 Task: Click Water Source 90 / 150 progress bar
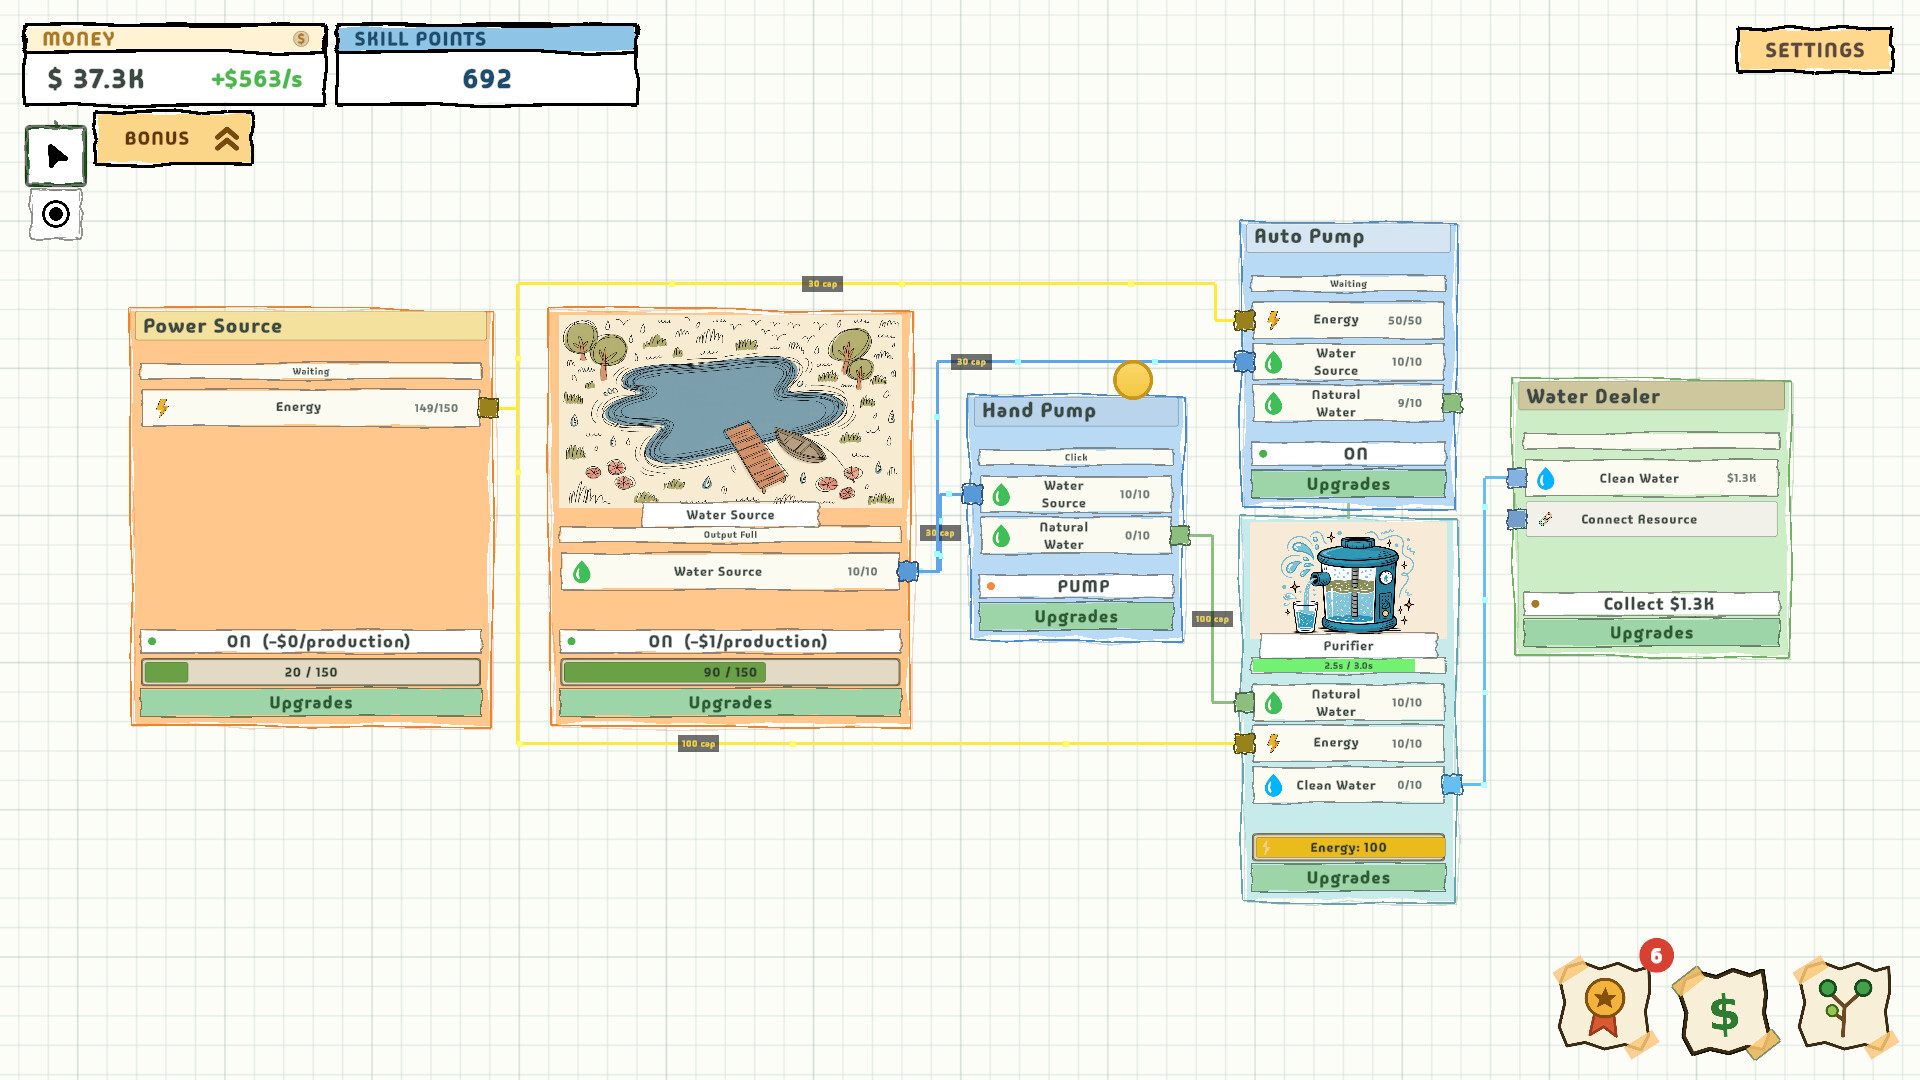[x=730, y=672]
